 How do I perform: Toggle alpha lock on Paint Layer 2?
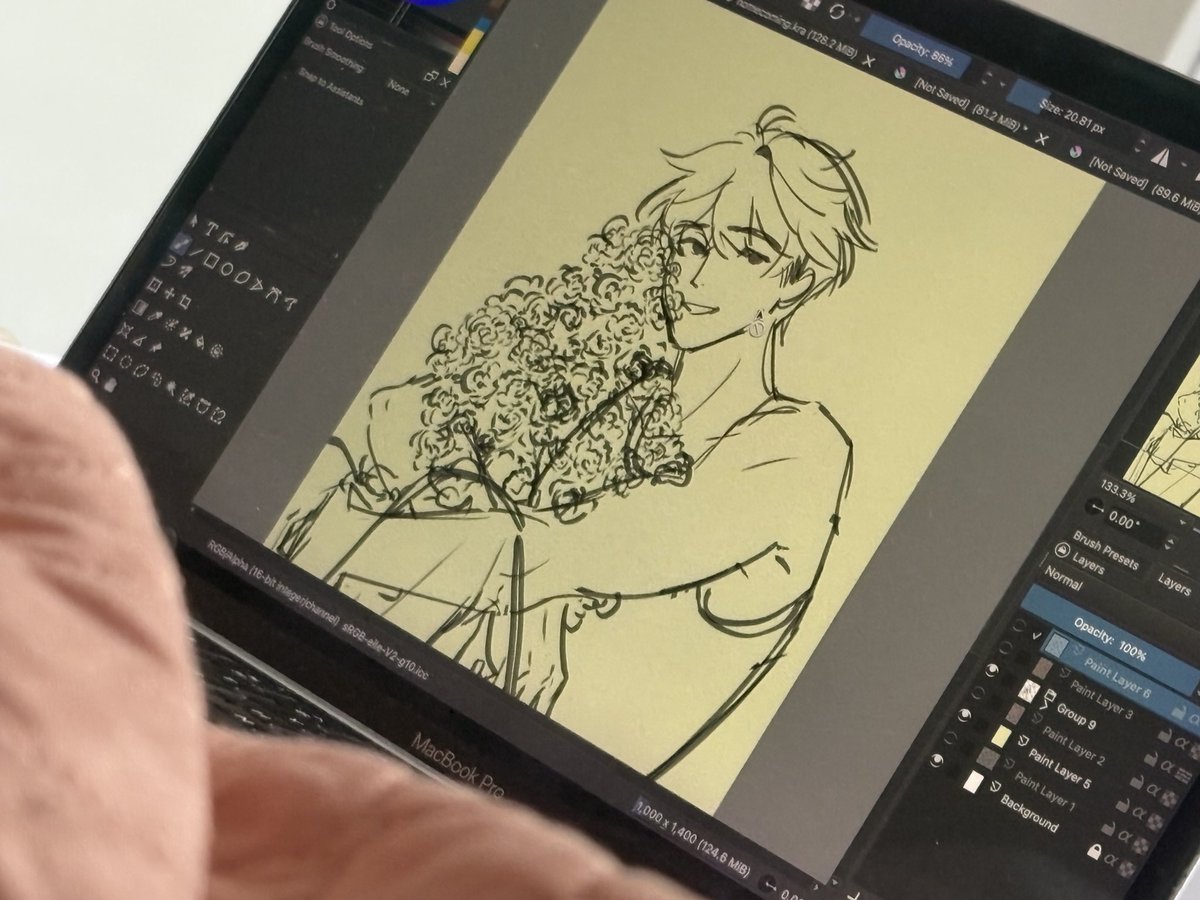tap(1168, 799)
